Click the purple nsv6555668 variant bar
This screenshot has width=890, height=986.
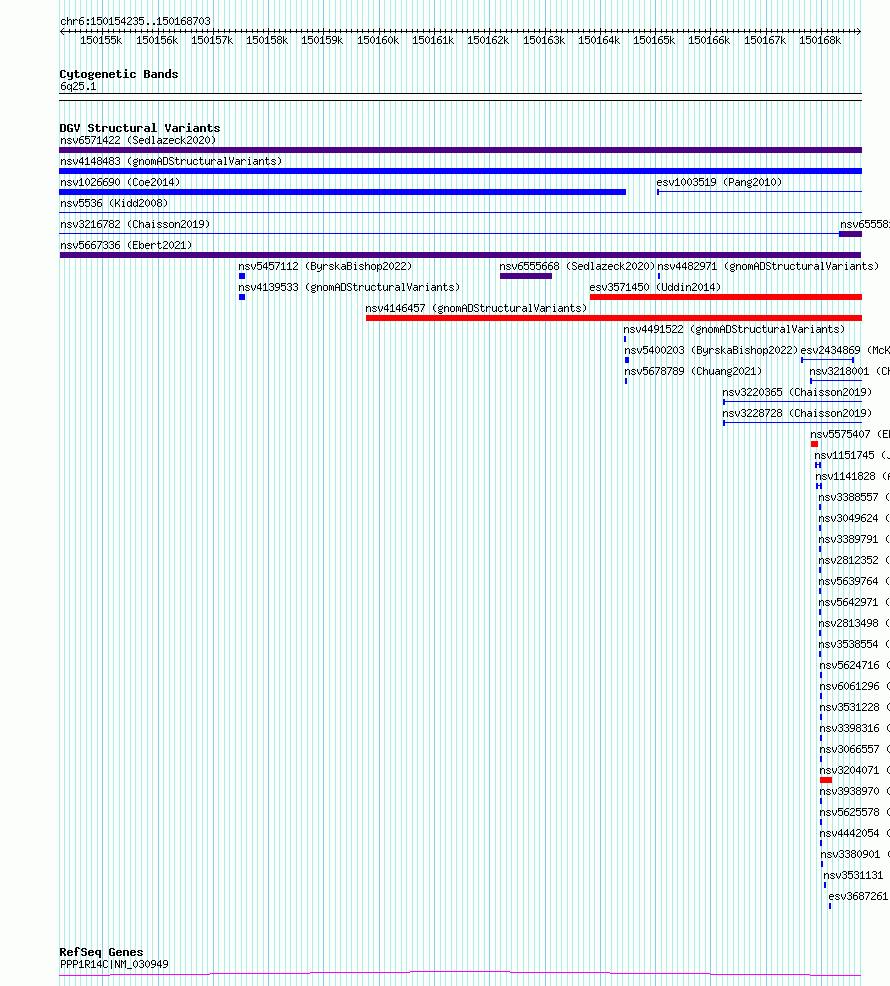pos(526,276)
